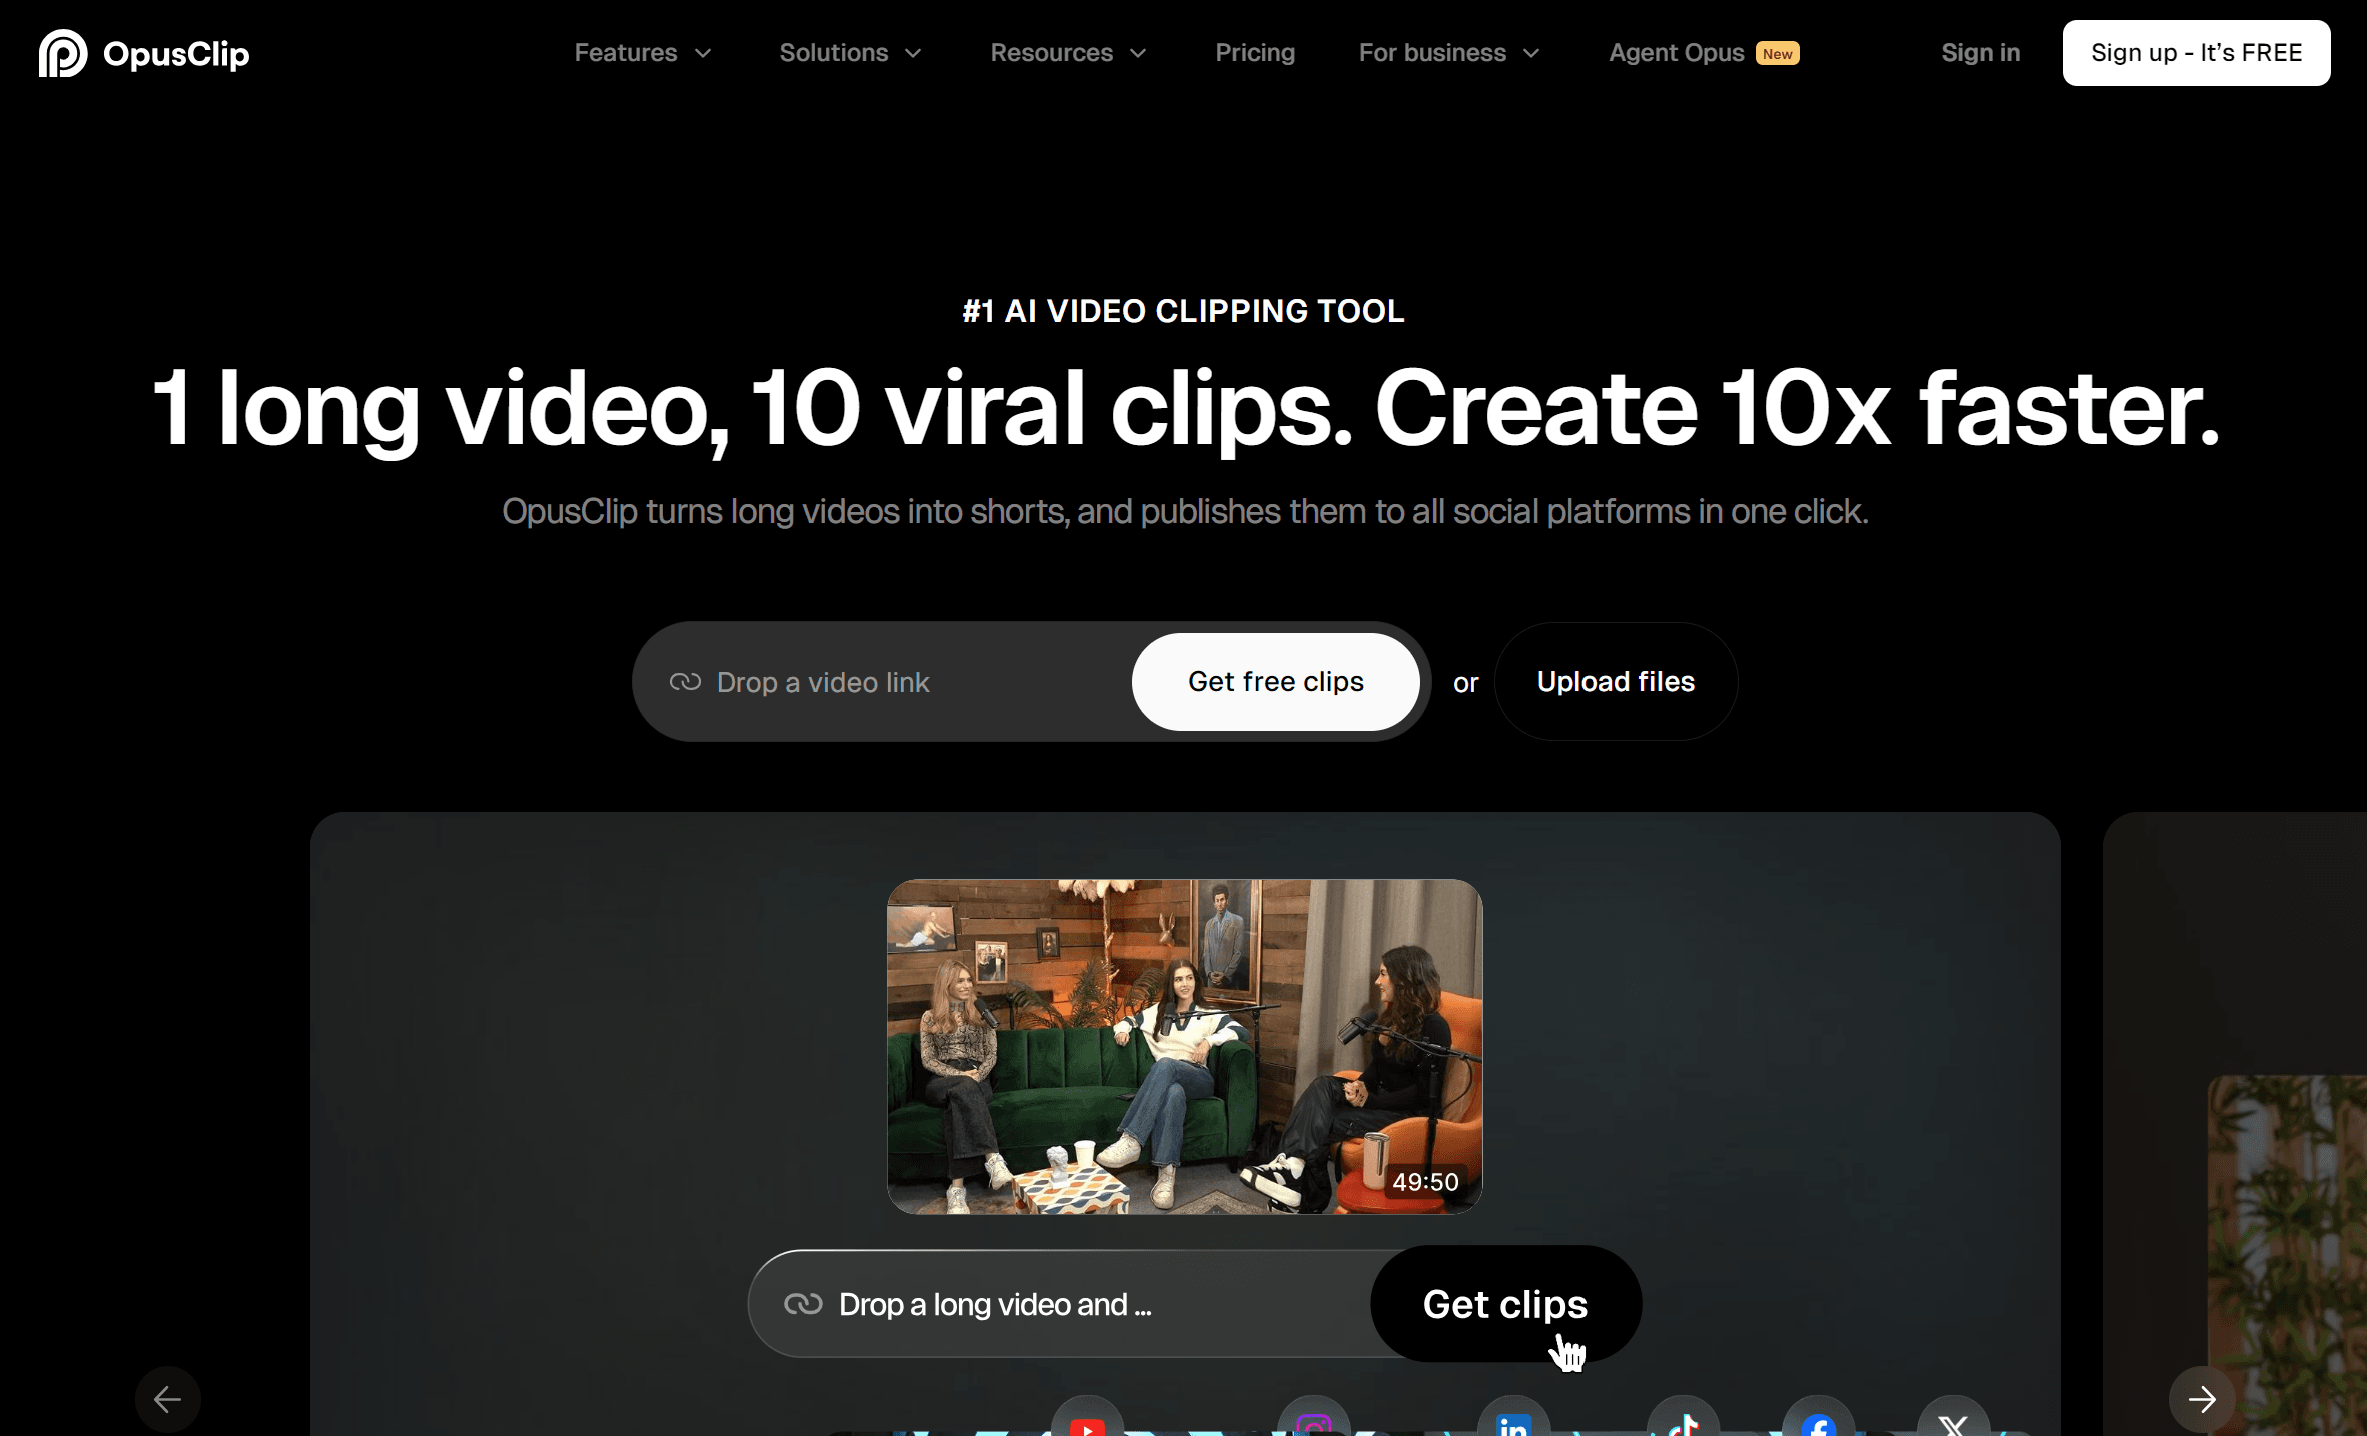Select the Instagram platform icon
Screen dimensions: 2367x1436
pyautogui.click(x=1314, y=1426)
